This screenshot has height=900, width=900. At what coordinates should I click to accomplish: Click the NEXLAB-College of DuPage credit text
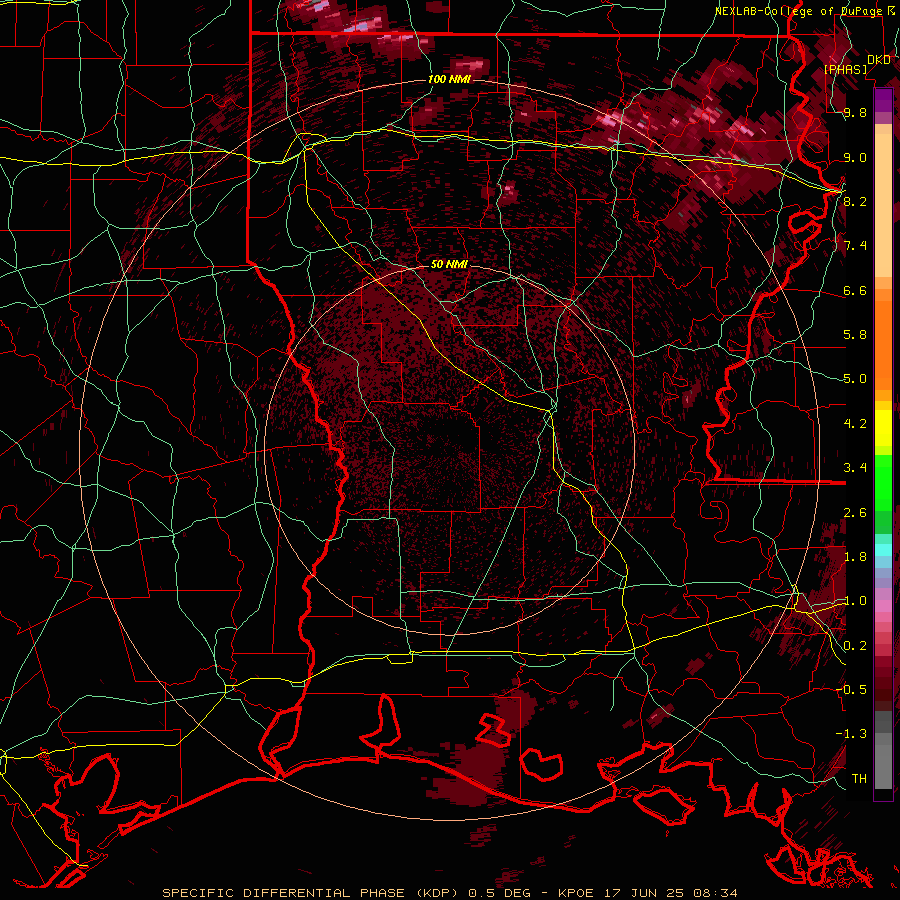point(798,11)
